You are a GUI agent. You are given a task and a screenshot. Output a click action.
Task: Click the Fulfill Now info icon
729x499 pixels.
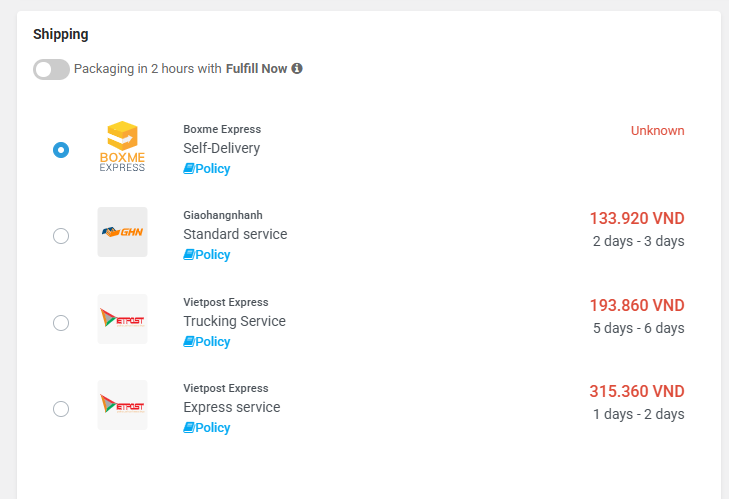[x=297, y=69]
